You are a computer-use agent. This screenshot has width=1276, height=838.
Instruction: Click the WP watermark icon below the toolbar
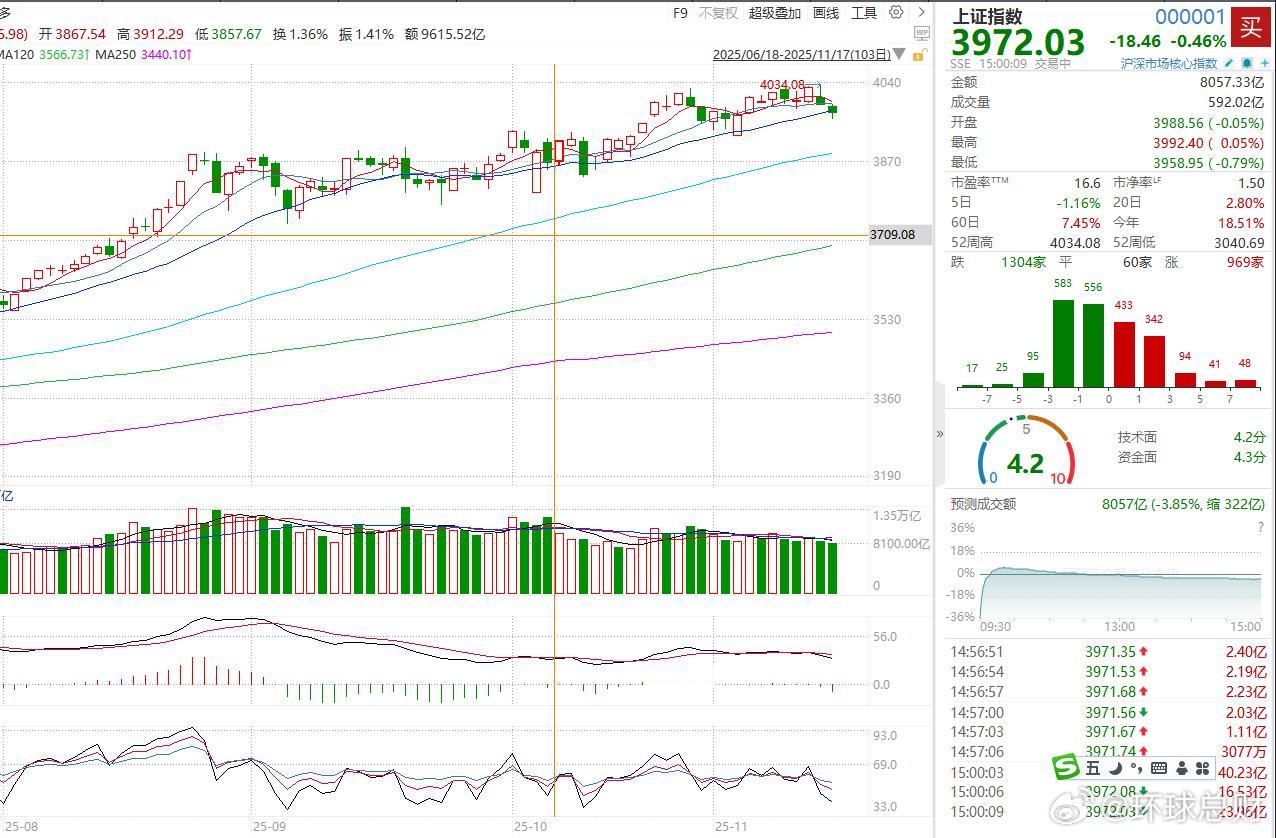point(922,33)
